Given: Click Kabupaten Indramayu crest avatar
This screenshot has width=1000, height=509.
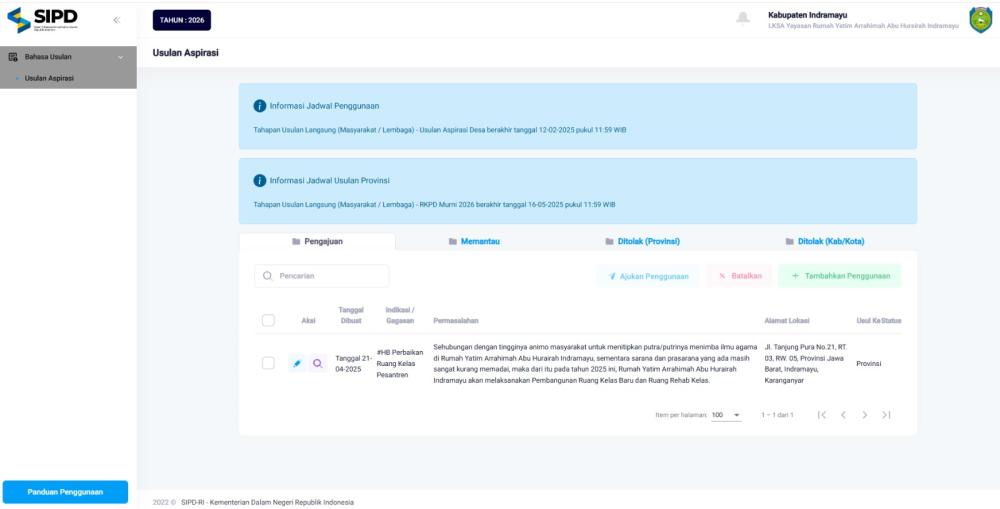Looking at the screenshot, I should click(x=980, y=20).
